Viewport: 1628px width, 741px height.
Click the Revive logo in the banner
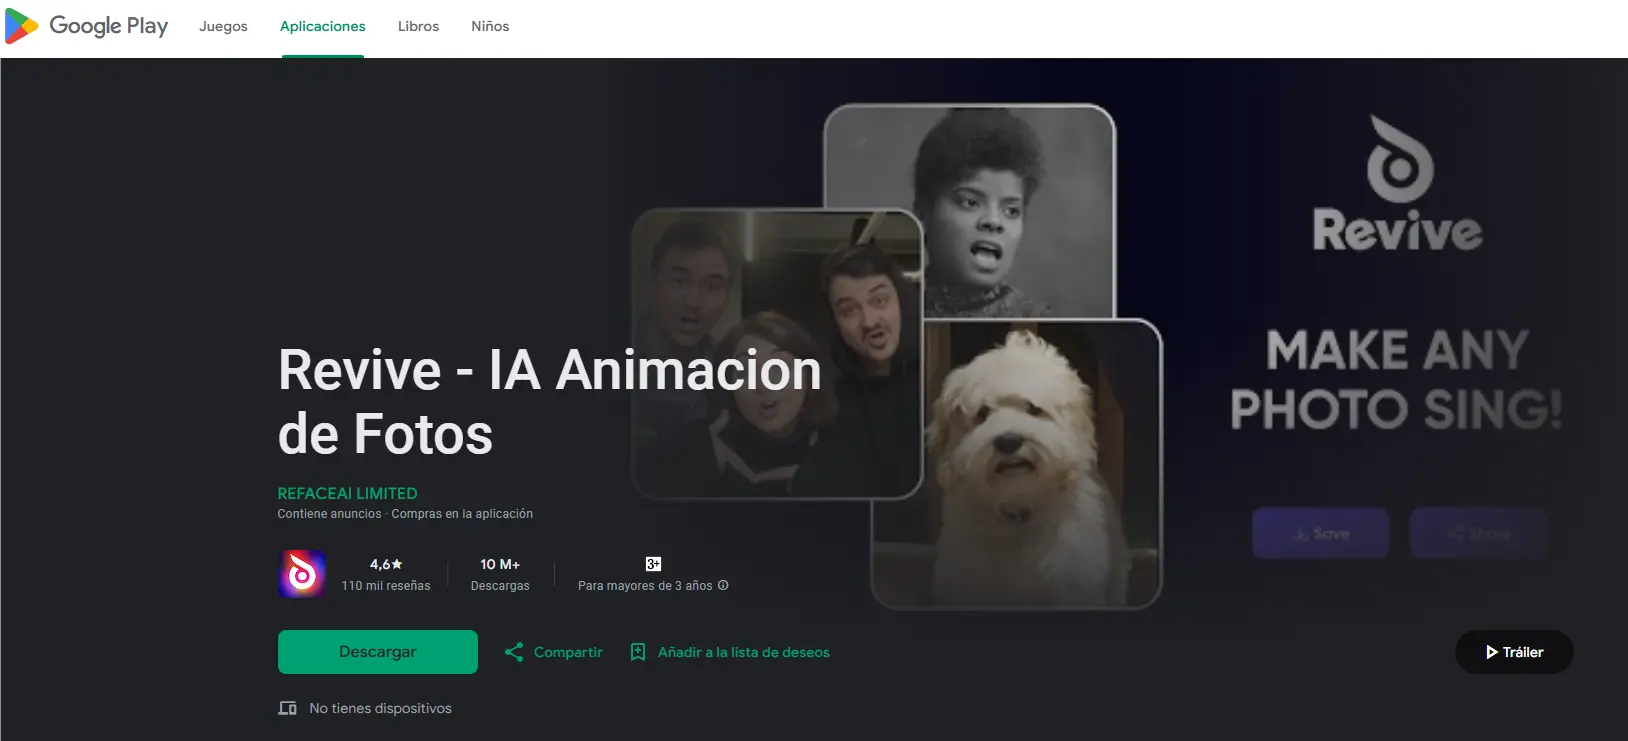[x=1397, y=185]
